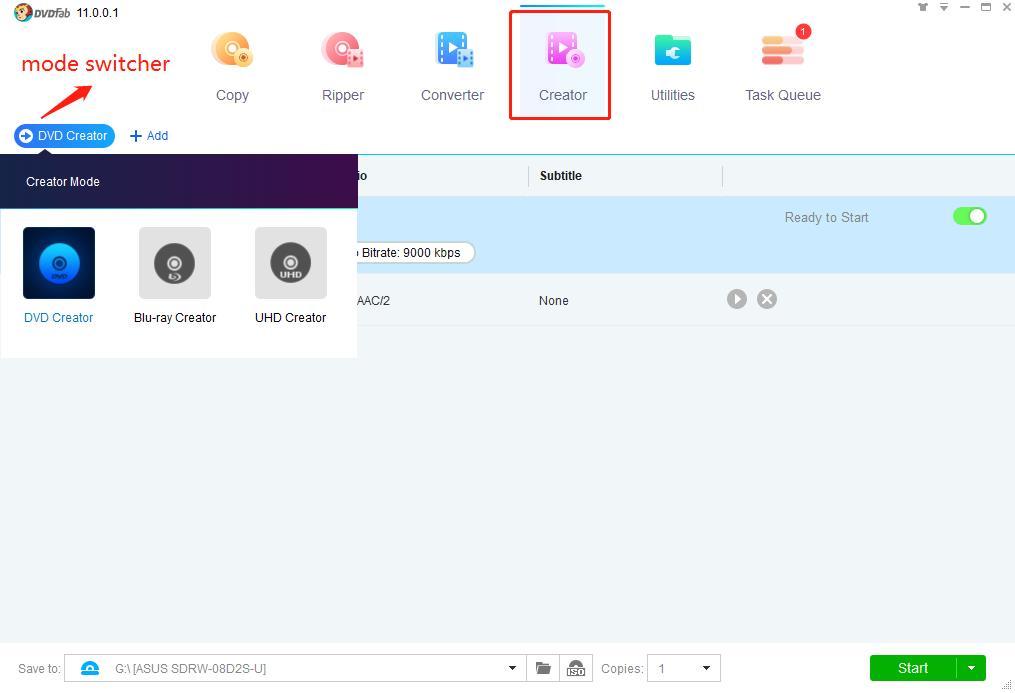Click the Bitrate: 9000 kbps pill
The image size is (1015, 693).
414,252
